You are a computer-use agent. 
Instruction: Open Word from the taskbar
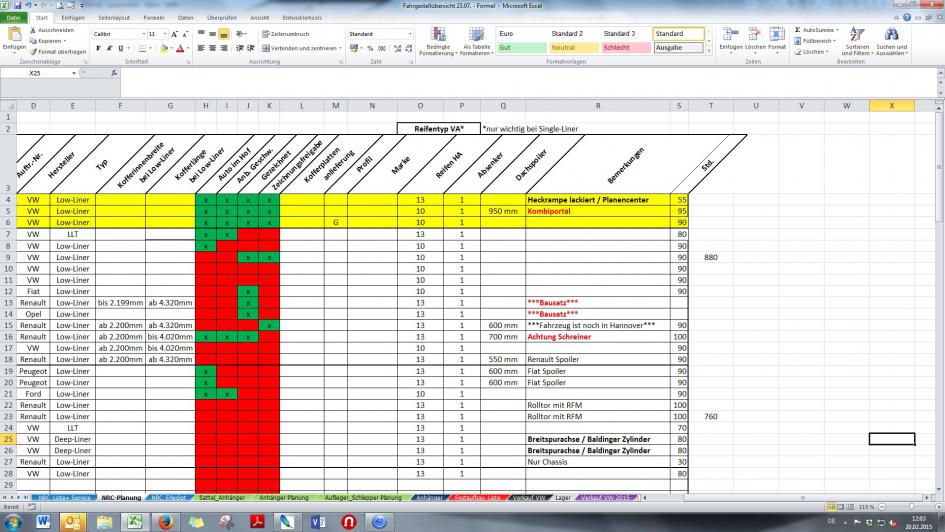click(43, 522)
